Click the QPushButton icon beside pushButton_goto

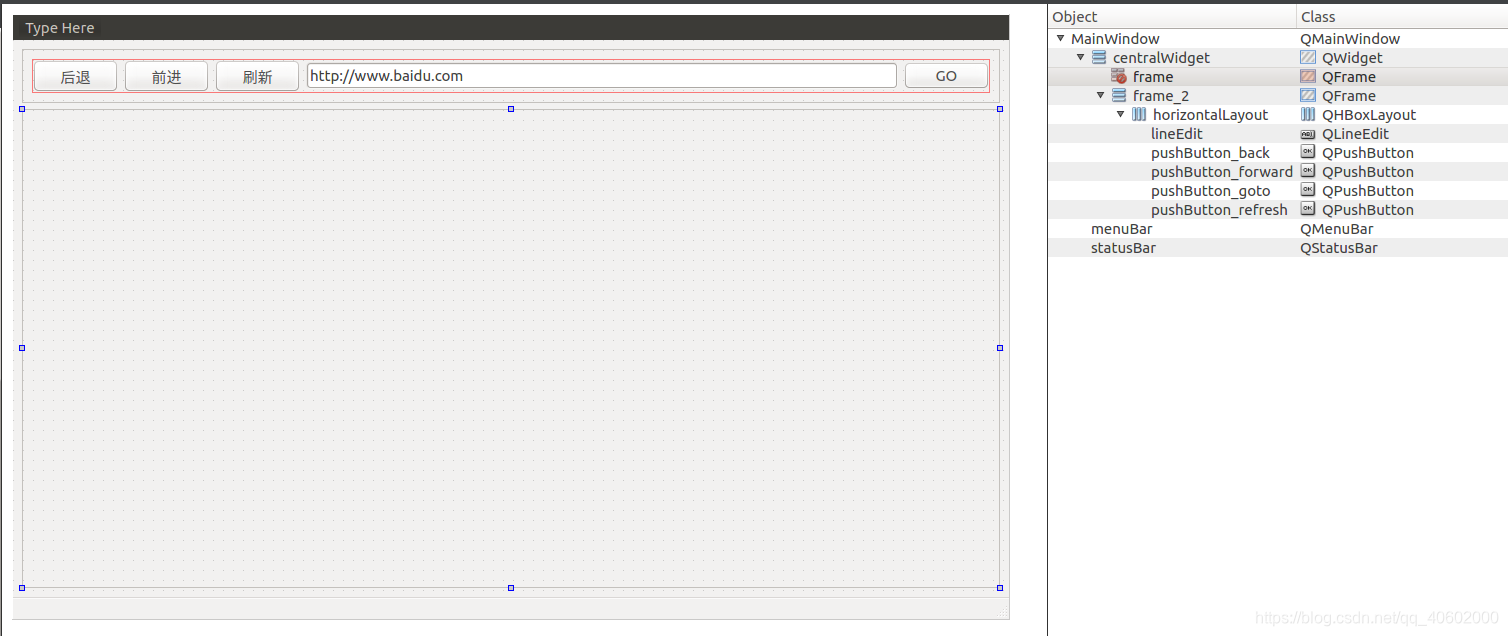coord(1307,190)
